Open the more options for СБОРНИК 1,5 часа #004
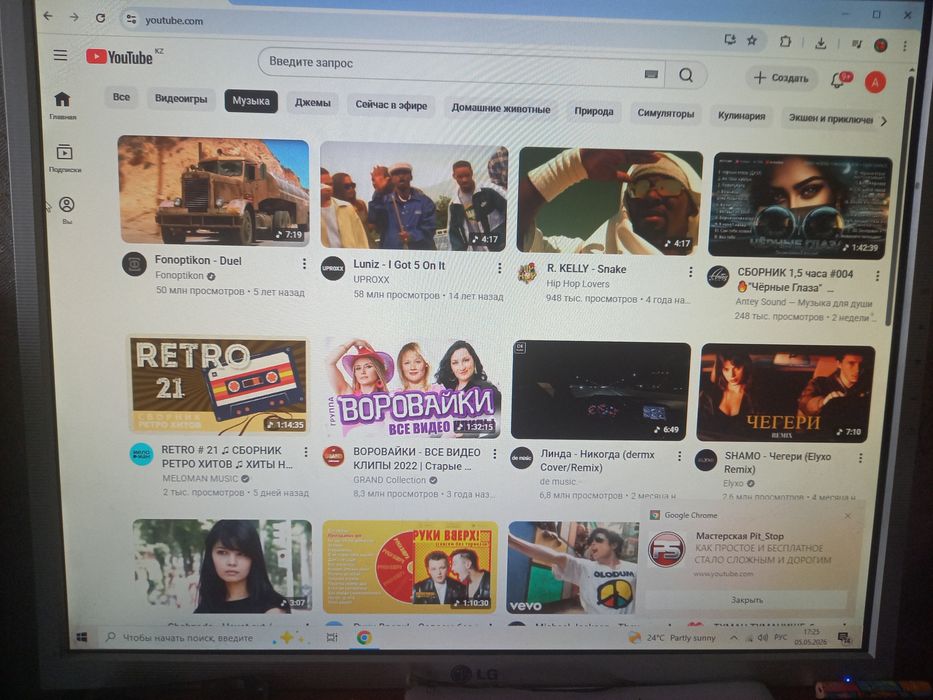The image size is (933, 700). coord(877,276)
